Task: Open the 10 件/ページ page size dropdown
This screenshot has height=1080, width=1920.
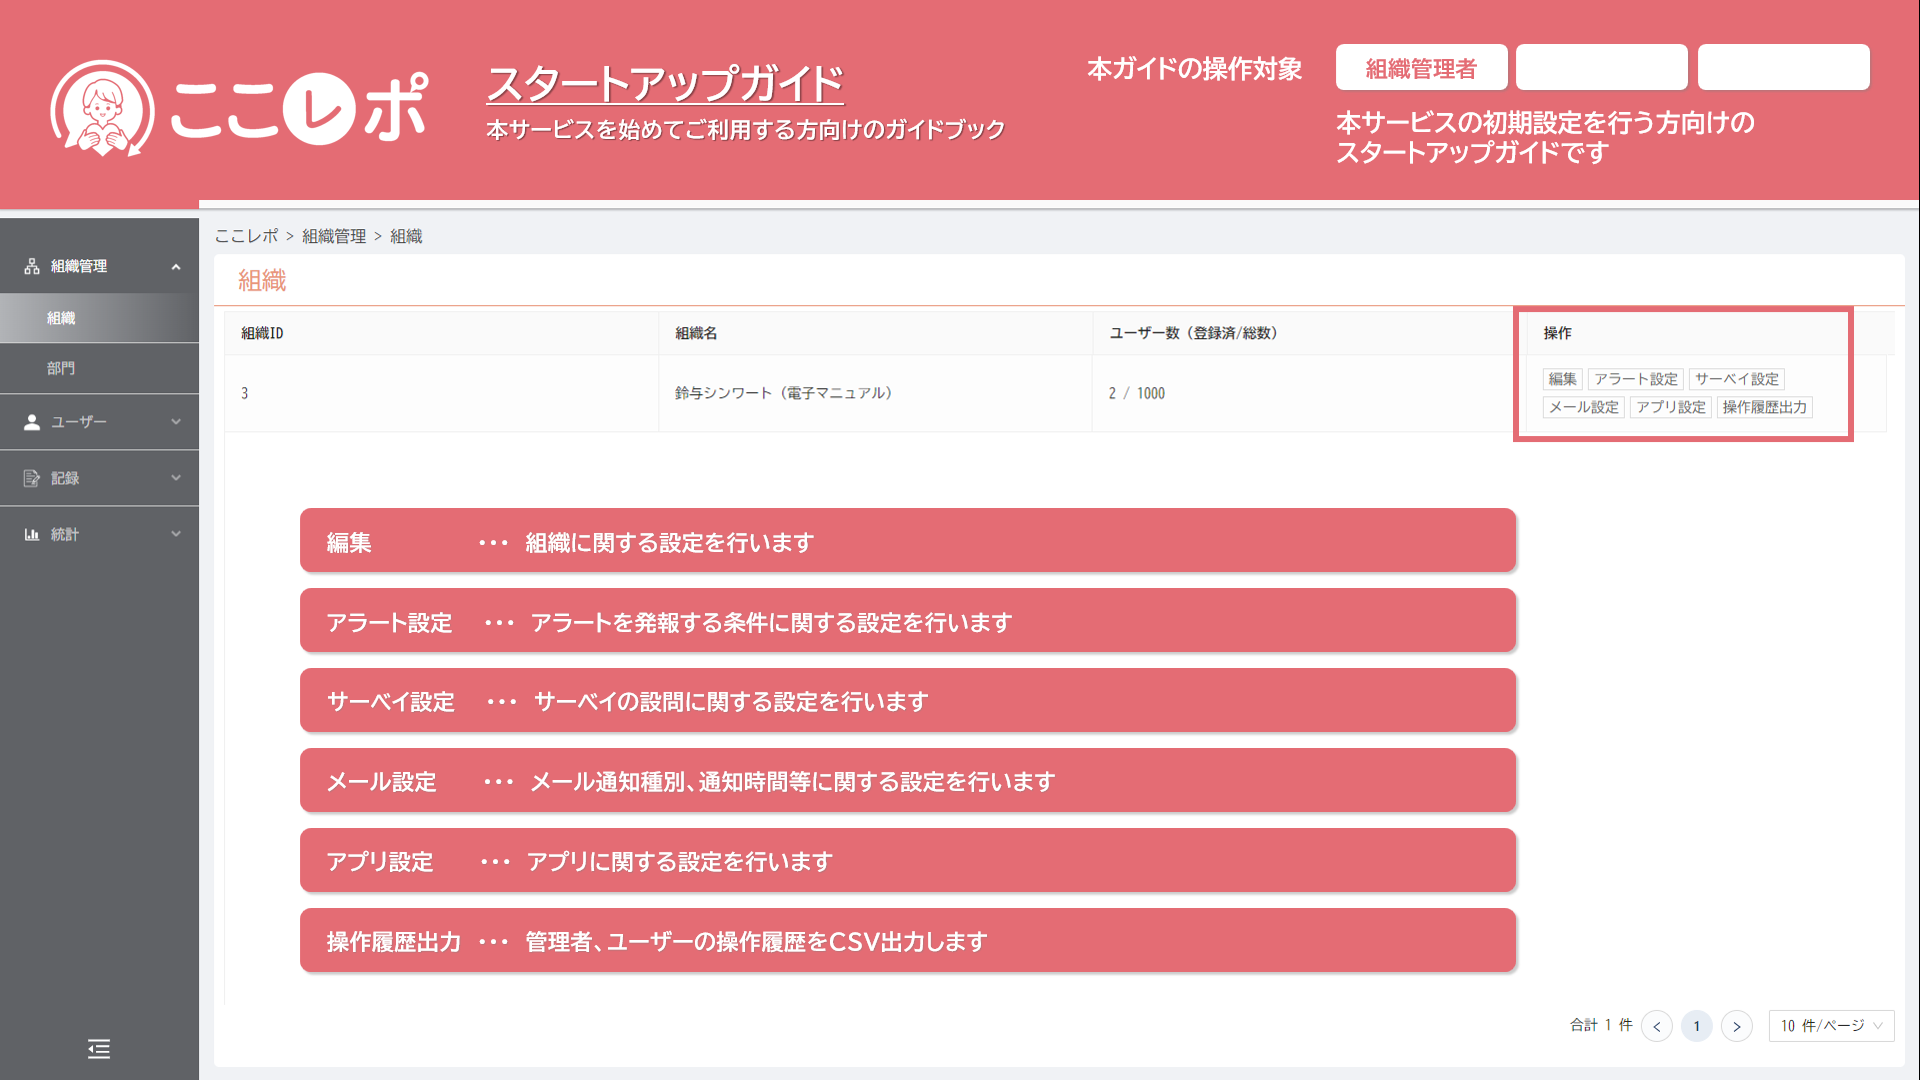Action: coord(1831,1026)
